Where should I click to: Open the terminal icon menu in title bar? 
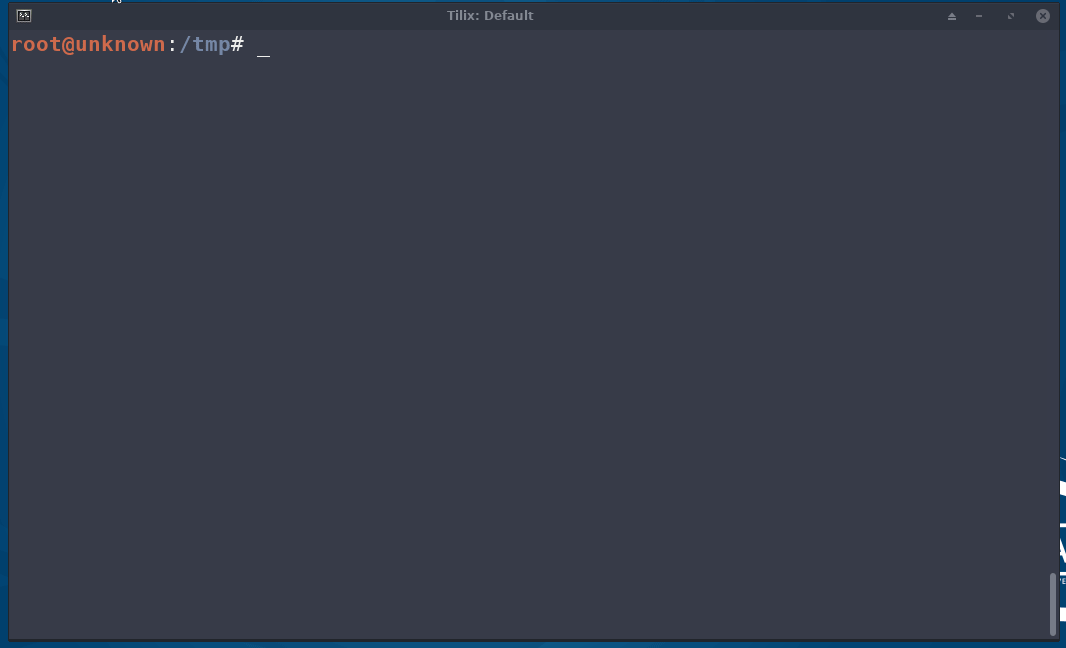point(24,16)
